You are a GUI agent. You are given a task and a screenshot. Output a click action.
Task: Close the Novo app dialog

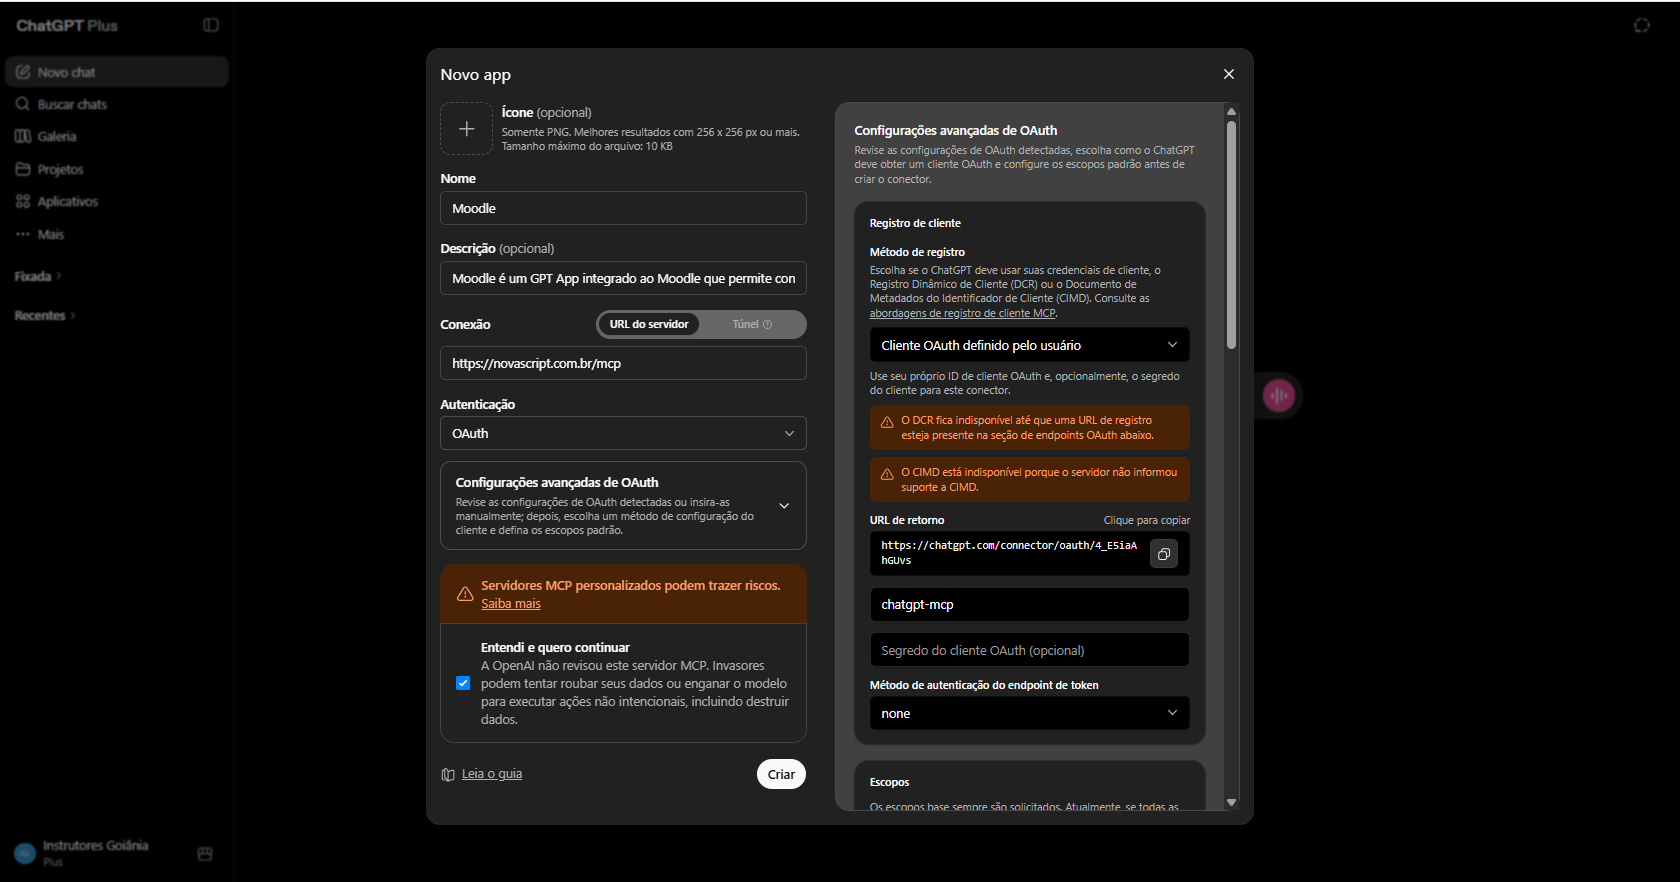(x=1229, y=74)
